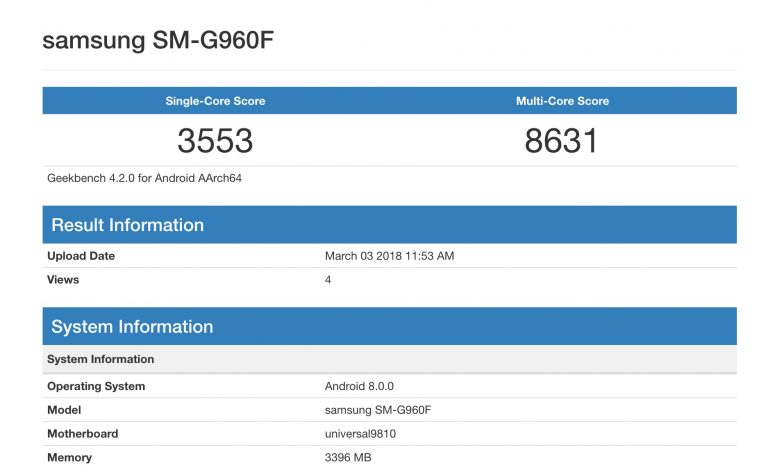Select the multi-core score 8631
Image resolution: width=768 pixels, height=472 pixels.
(x=561, y=141)
